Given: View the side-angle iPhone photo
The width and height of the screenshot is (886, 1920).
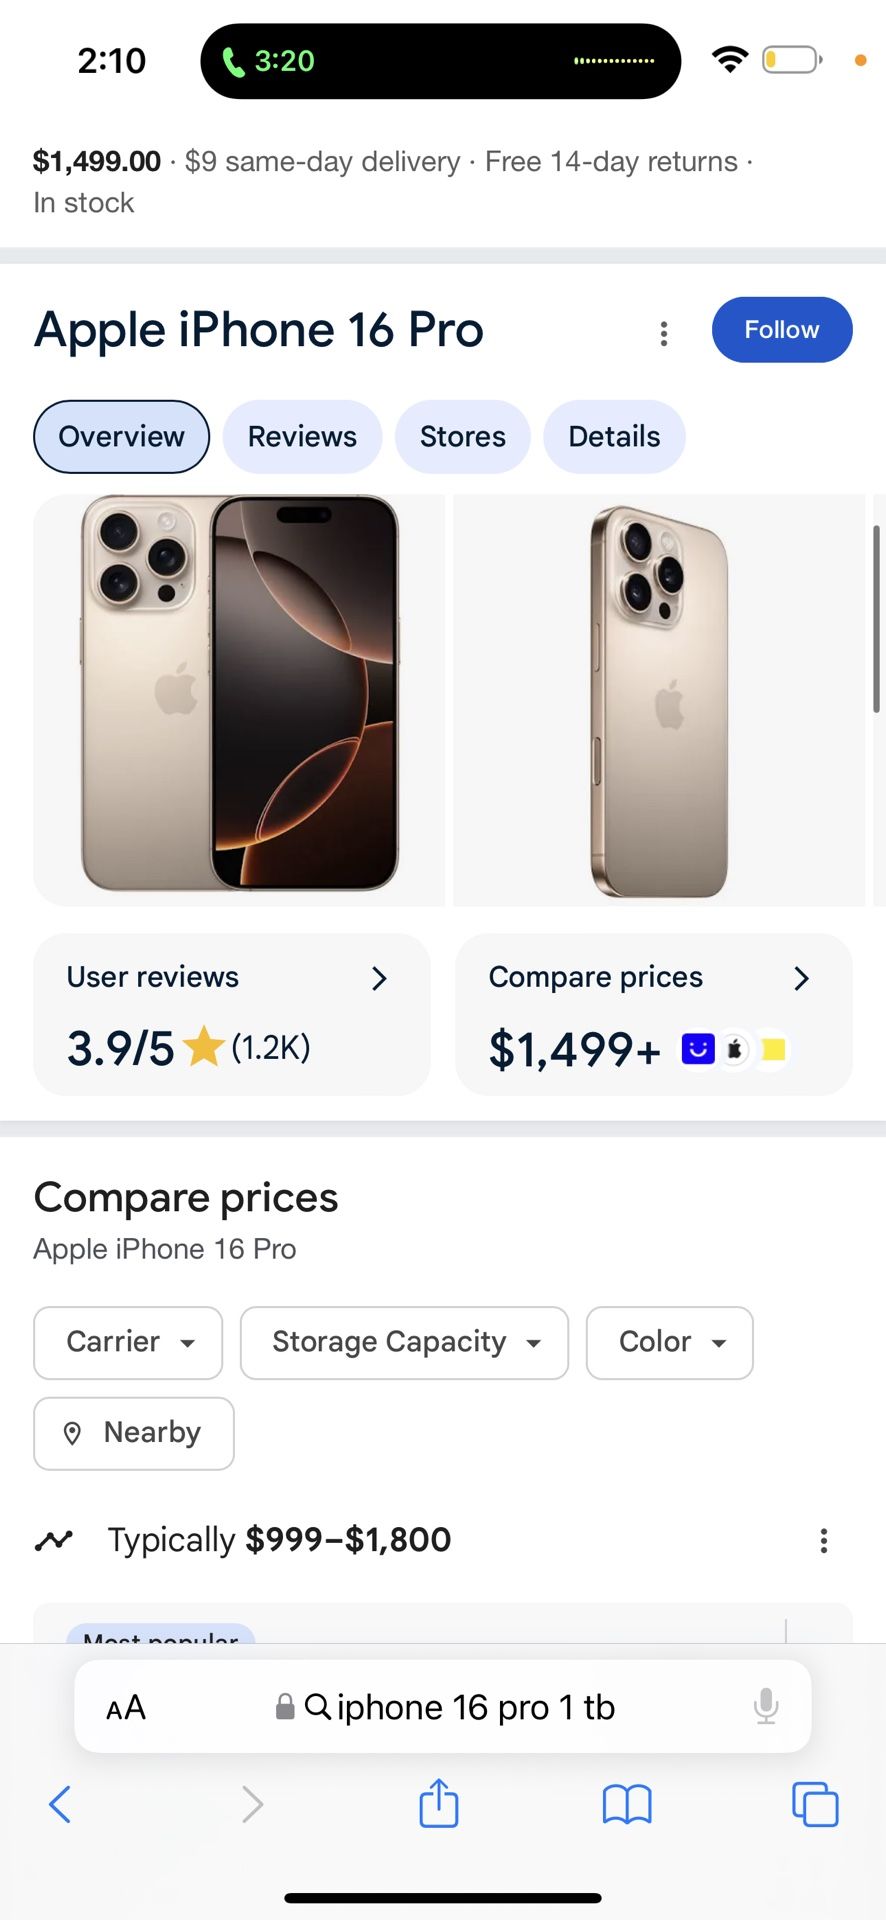Looking at the screenshot, I should pos(659,700).
